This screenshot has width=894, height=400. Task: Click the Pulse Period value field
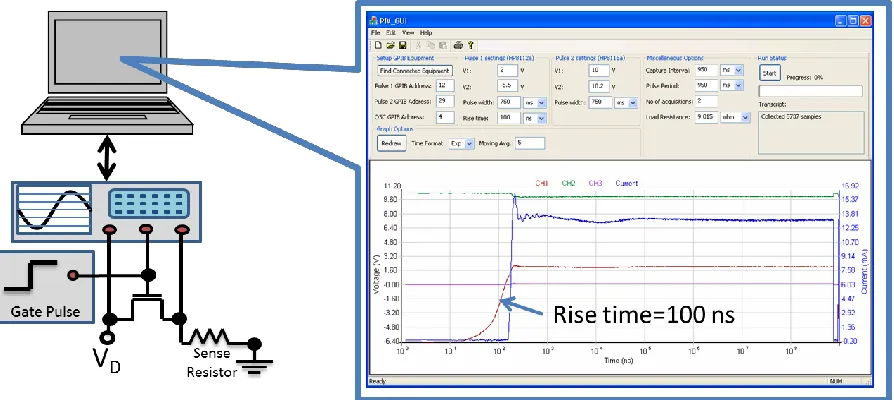coord(706,85)
